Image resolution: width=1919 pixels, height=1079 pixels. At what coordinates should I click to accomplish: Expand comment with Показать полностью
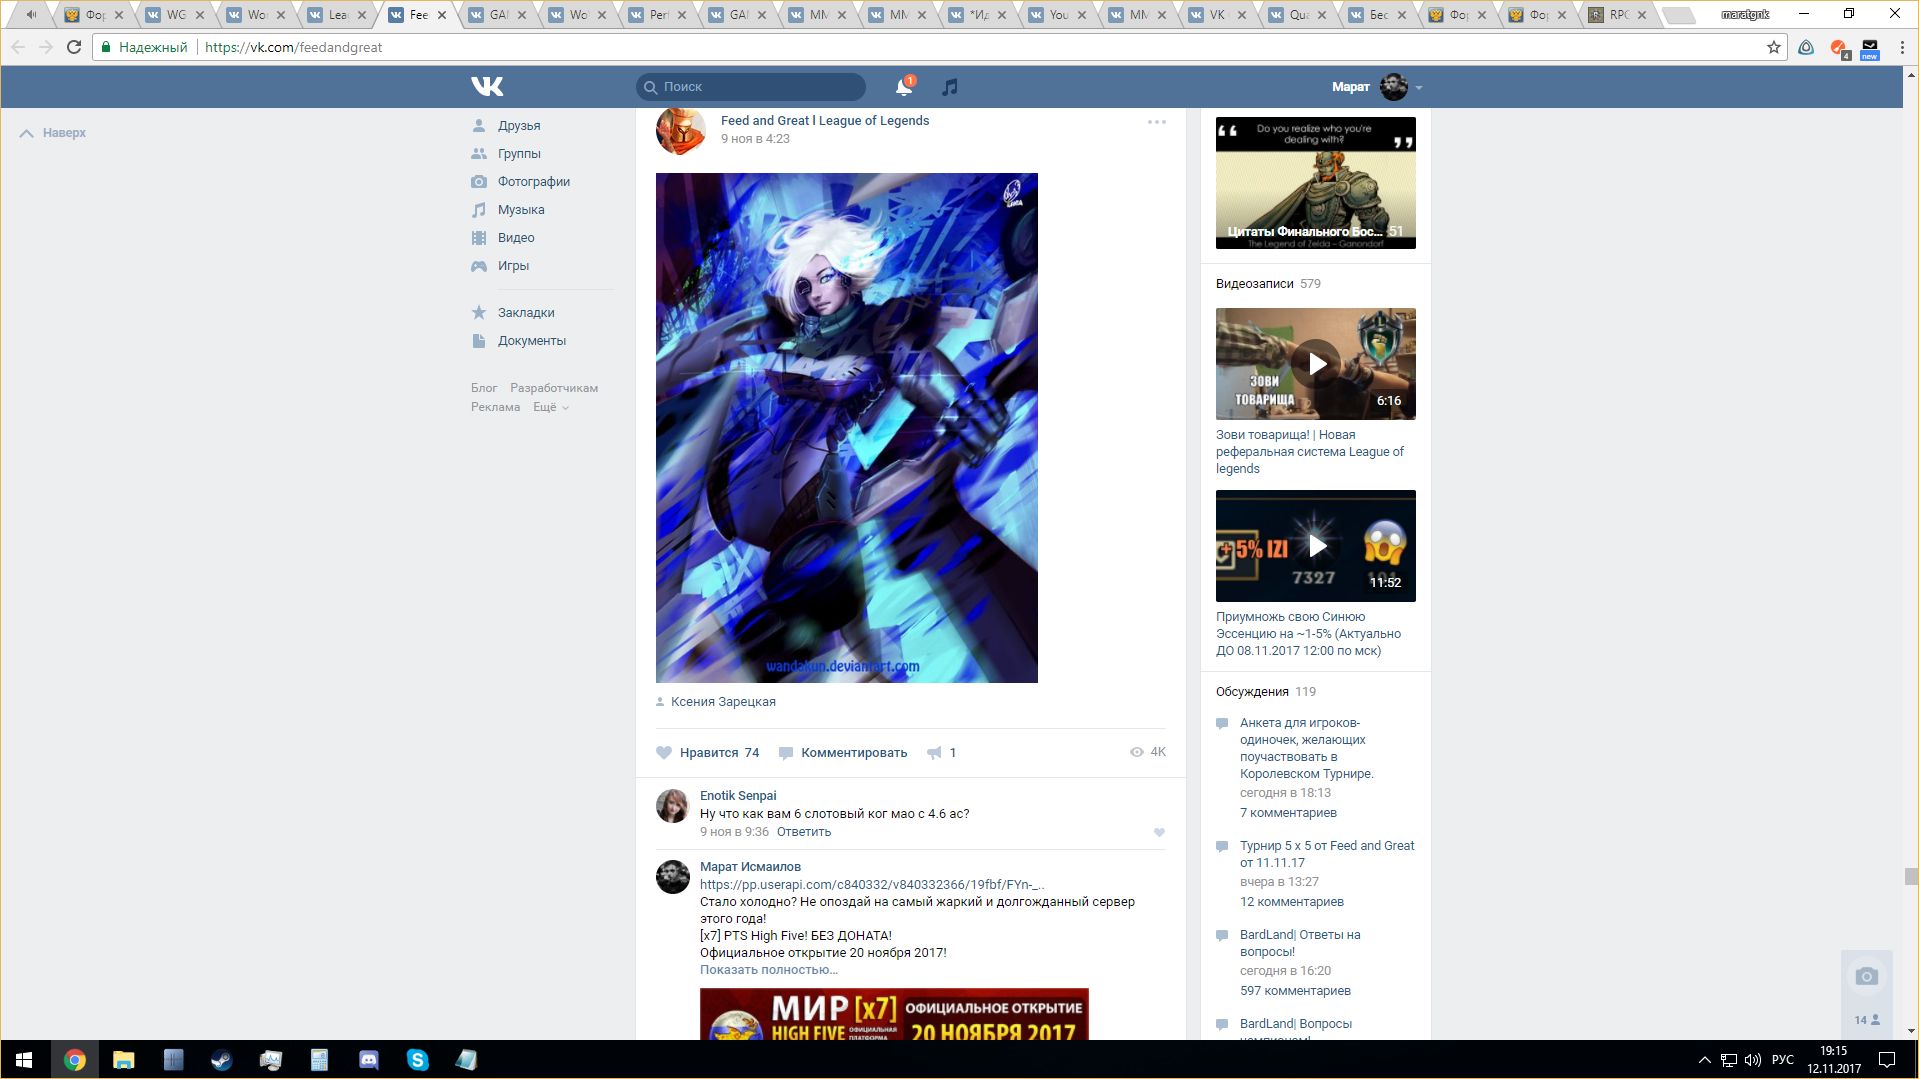click(x=769, y=970)
